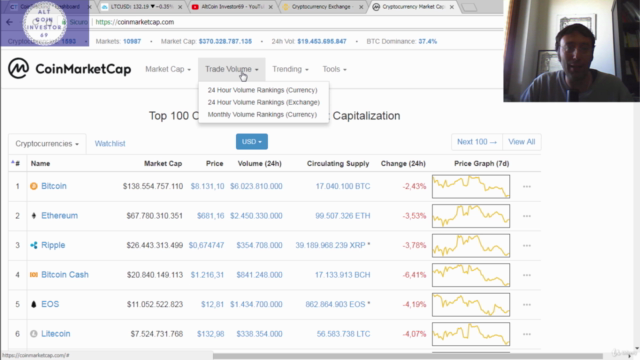The height and width of the screenshot is (360, 640).
Task: Open the Bitcoin Cash row more-options ellipsis
Action: pos(527,275)
